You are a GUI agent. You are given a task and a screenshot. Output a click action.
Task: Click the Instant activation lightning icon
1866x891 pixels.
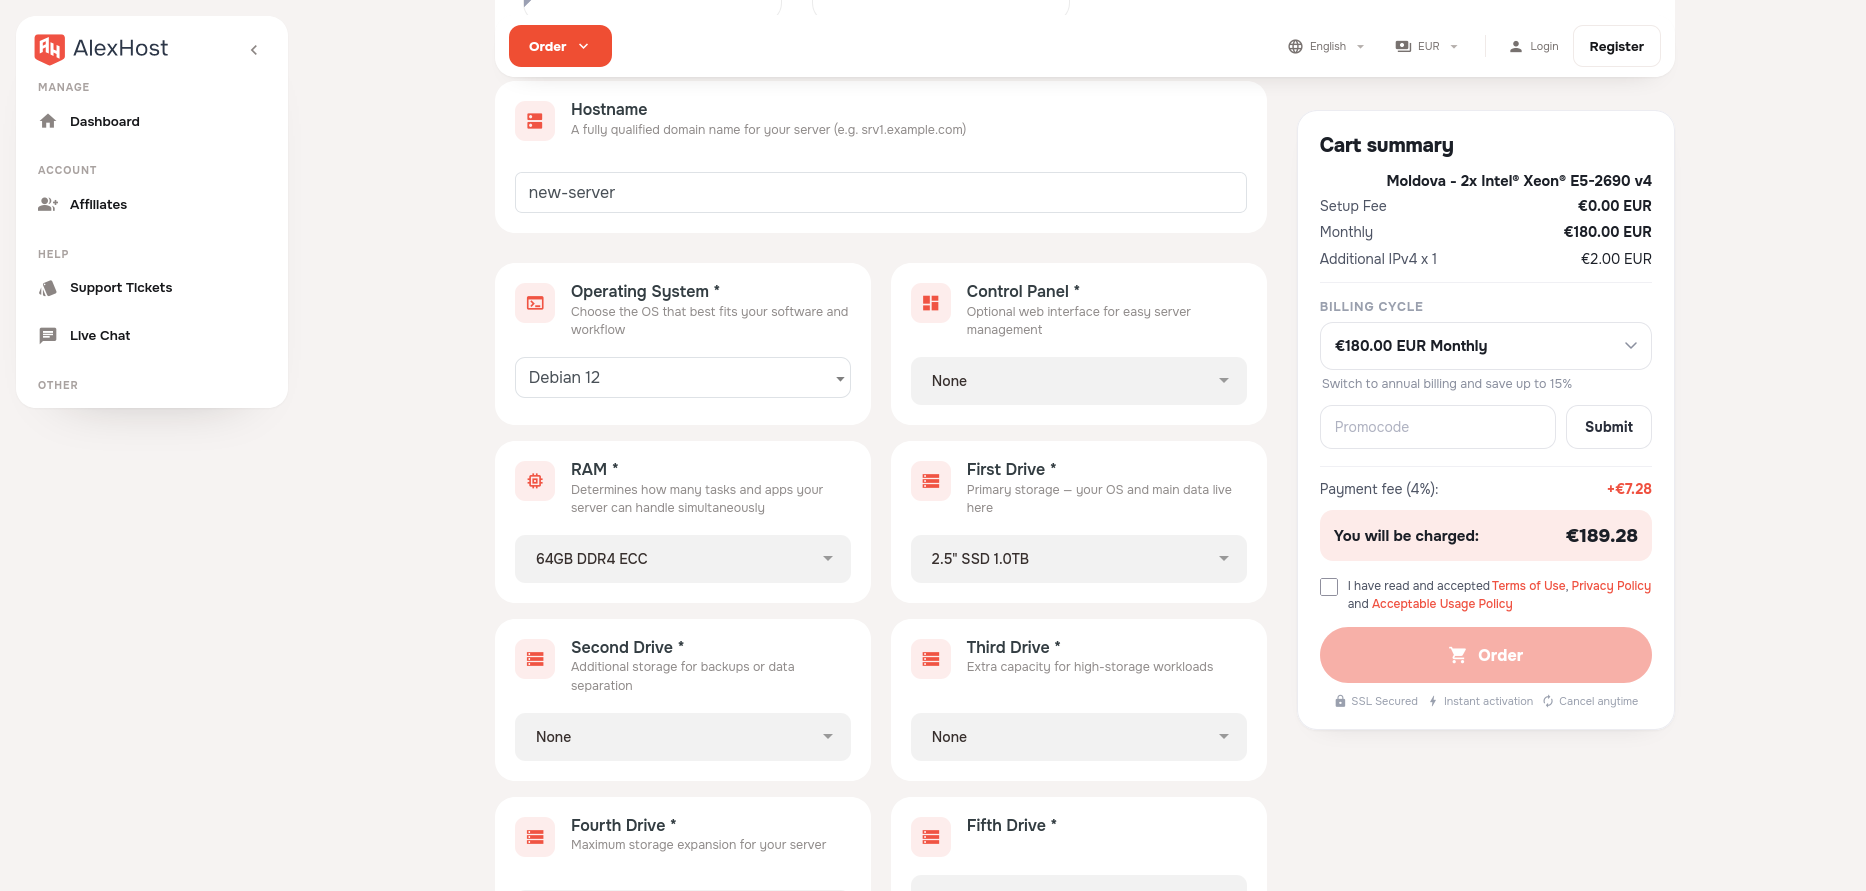pos(1433,701)
